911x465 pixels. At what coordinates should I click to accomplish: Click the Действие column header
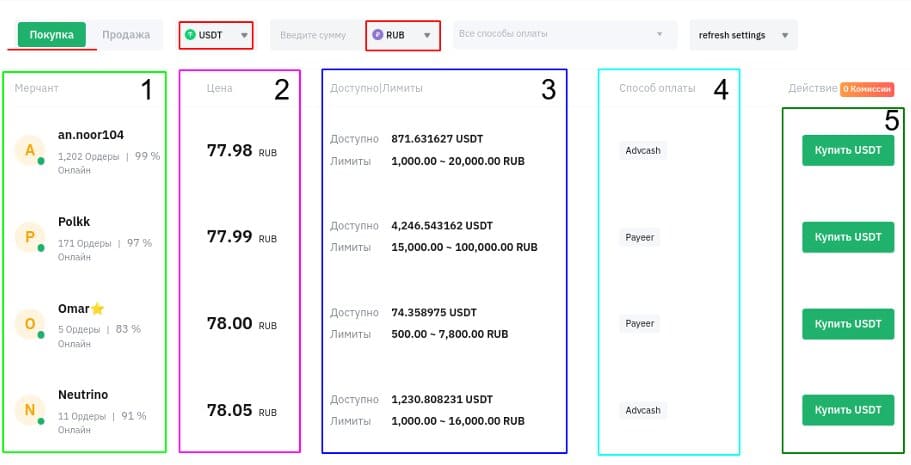tap(813, 88)
